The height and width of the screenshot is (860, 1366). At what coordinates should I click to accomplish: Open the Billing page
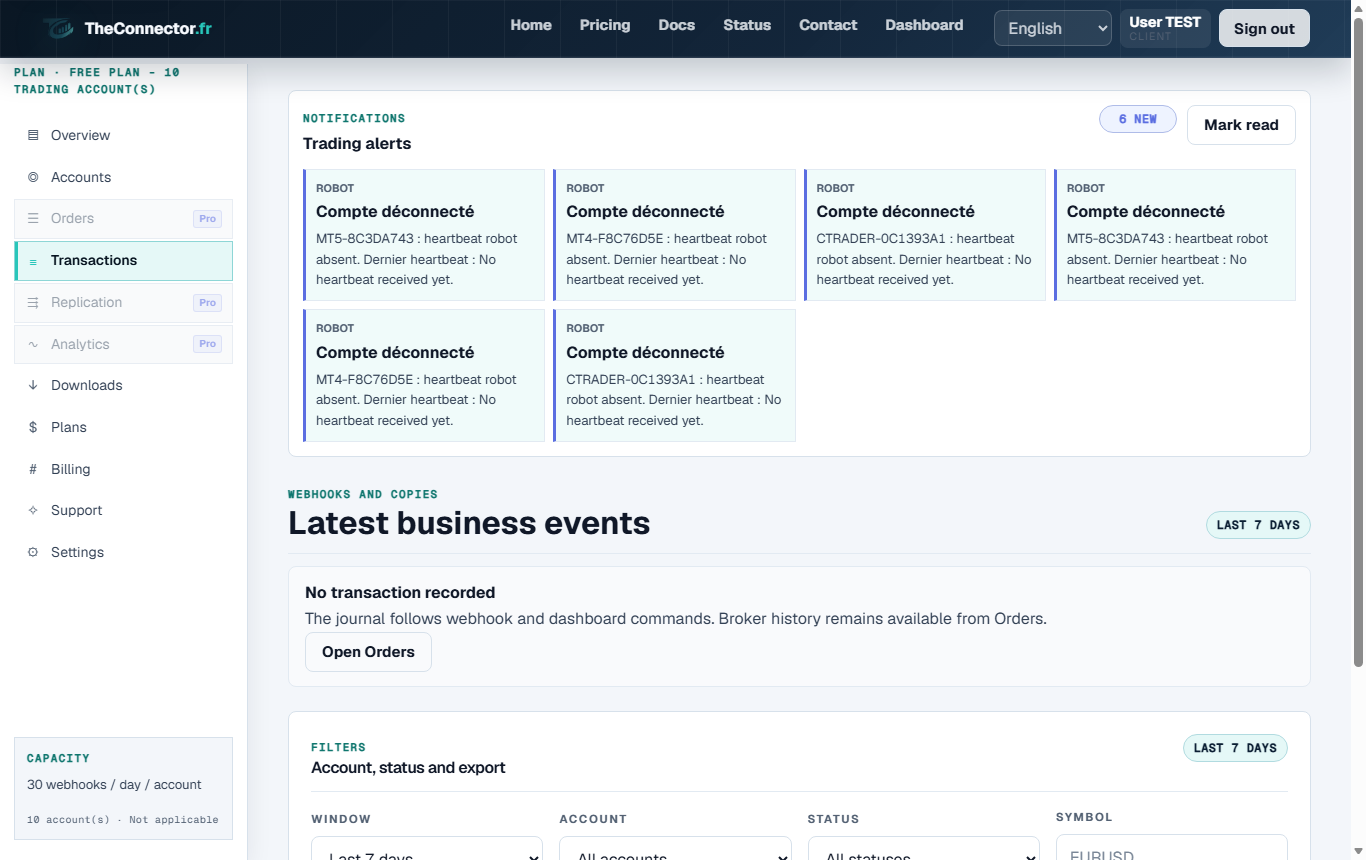point(124,469)
